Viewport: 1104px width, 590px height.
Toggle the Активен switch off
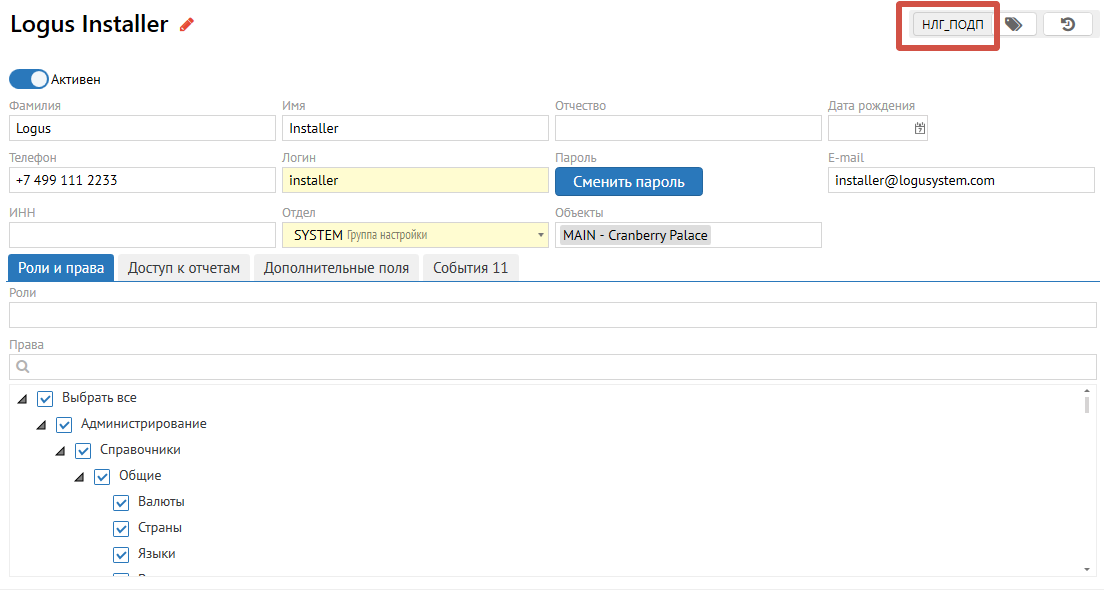tap(29, 79)
